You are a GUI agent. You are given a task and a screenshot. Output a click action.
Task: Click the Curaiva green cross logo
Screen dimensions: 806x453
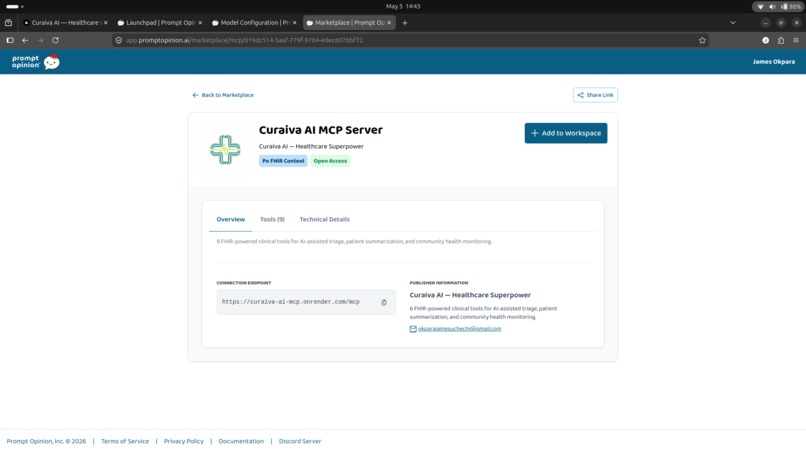(225, 150)
